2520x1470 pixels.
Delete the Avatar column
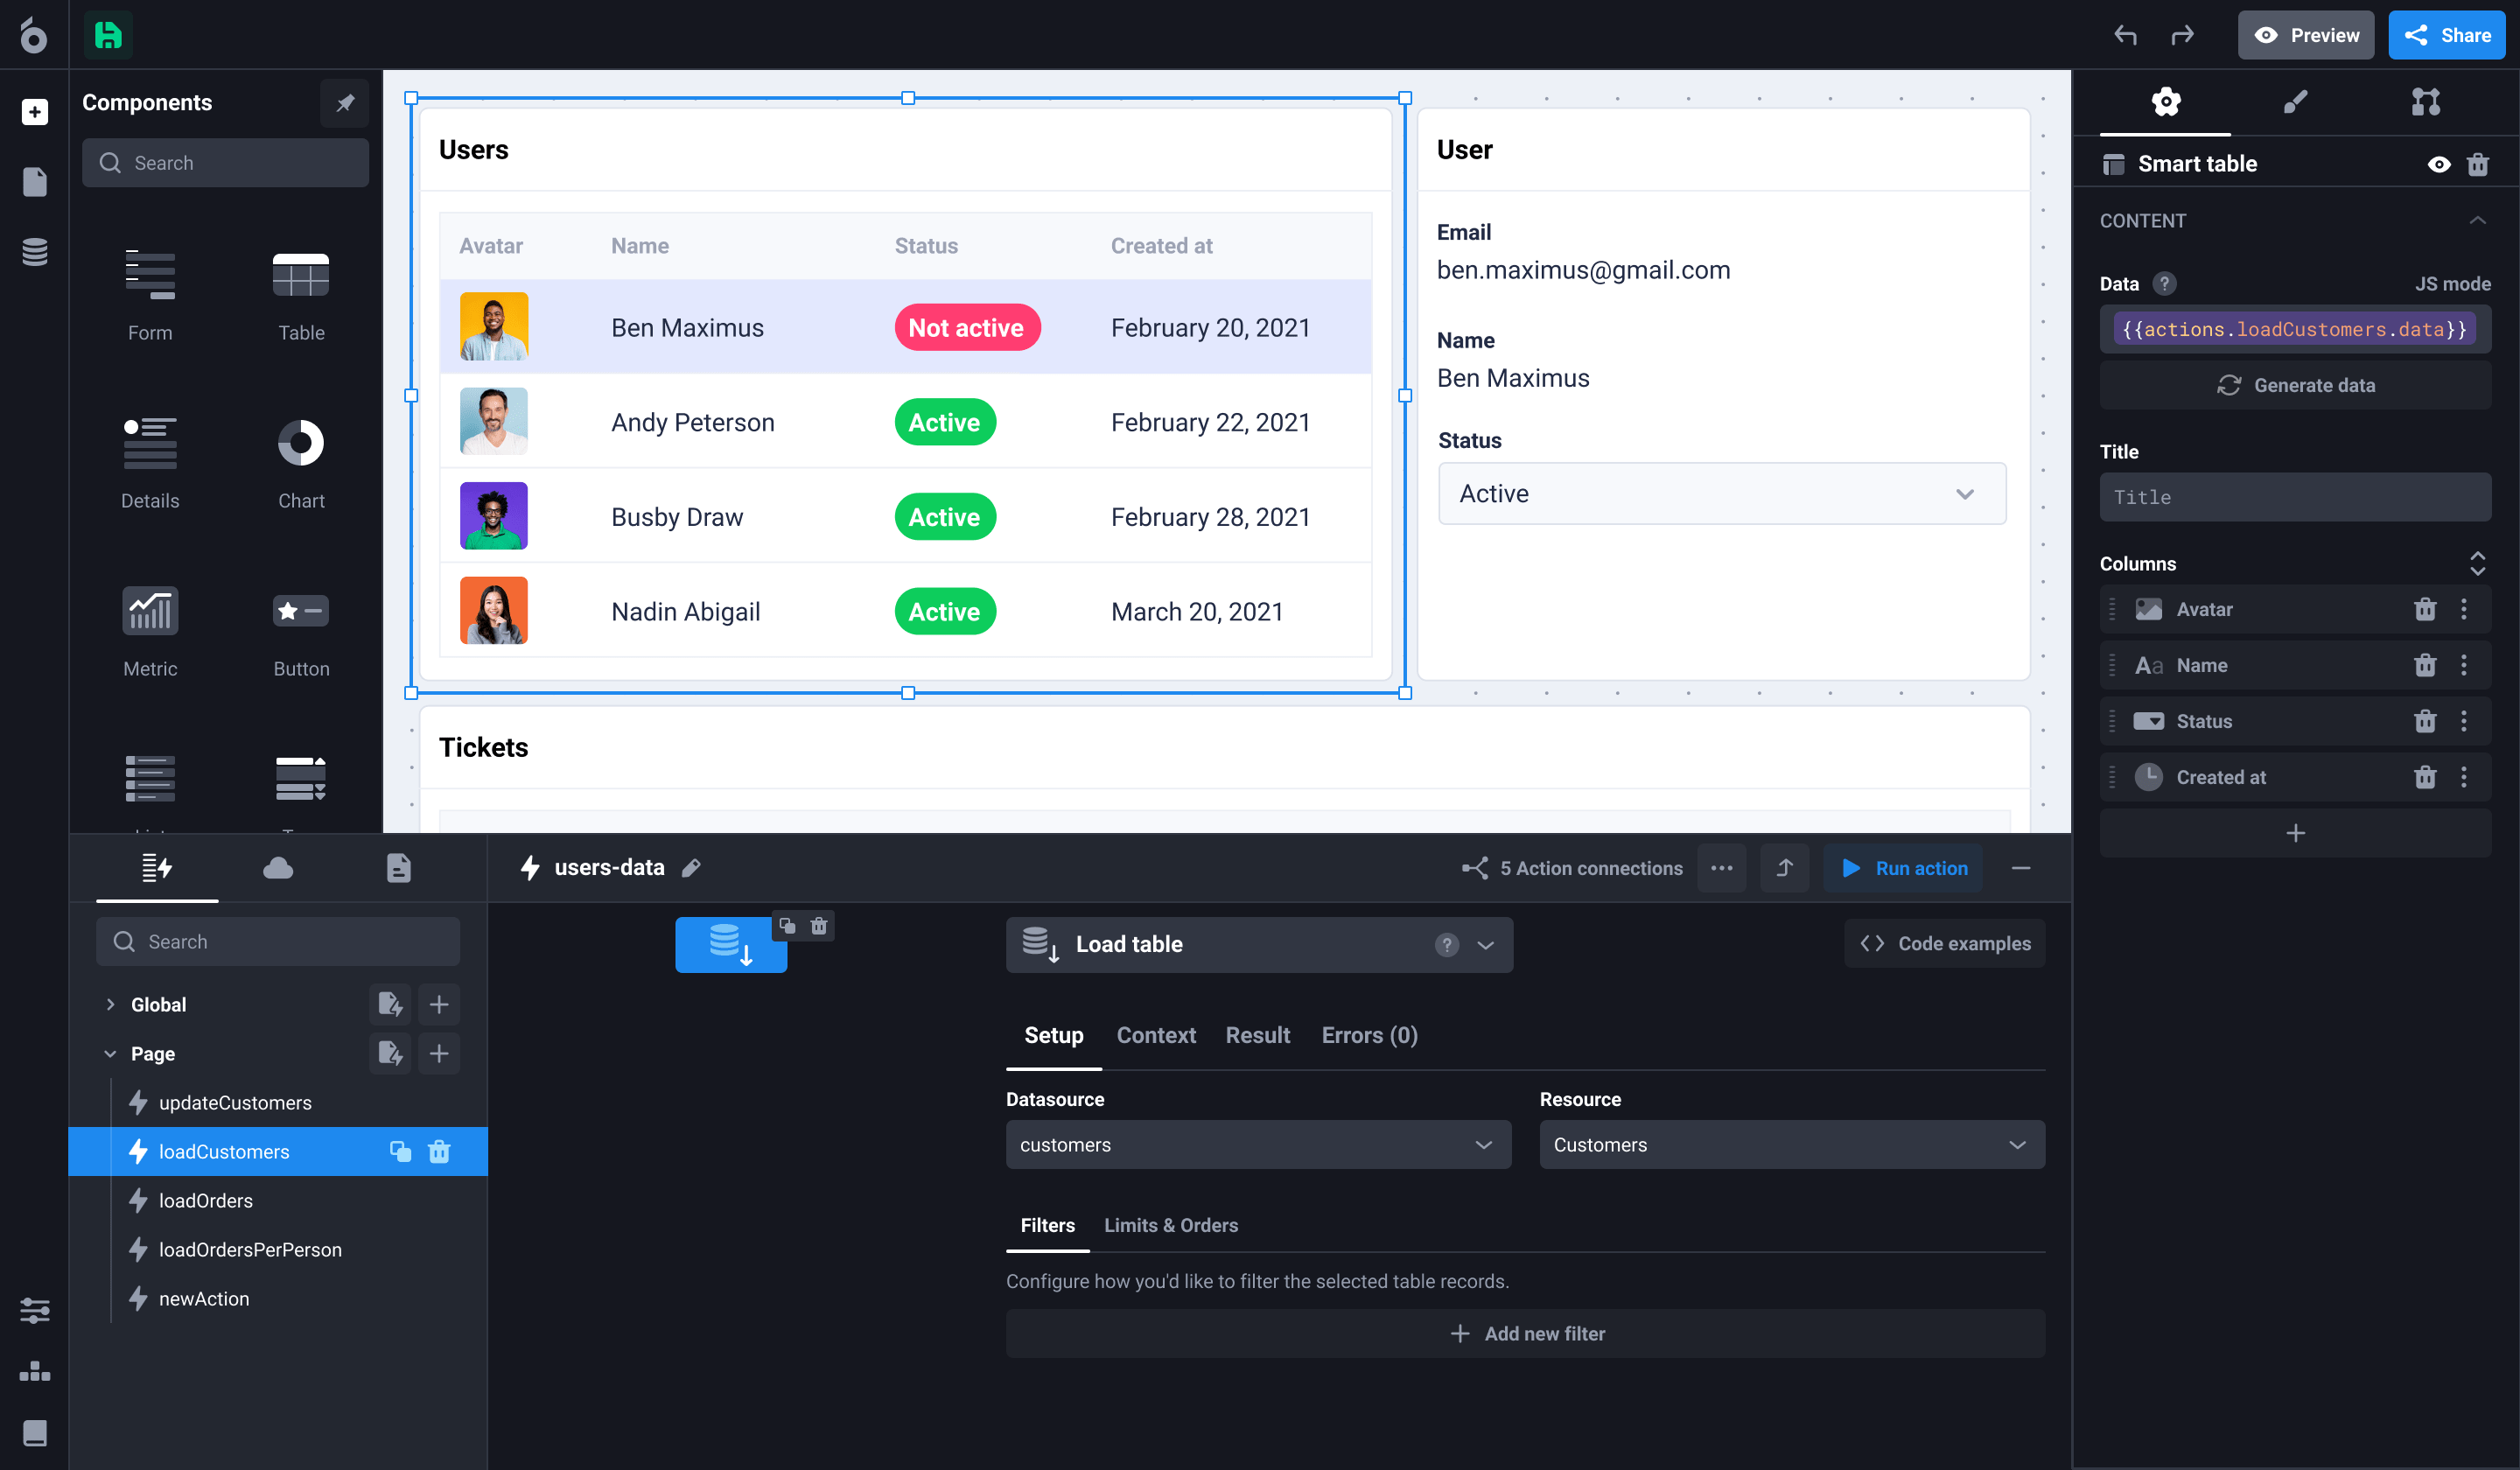2425,609
